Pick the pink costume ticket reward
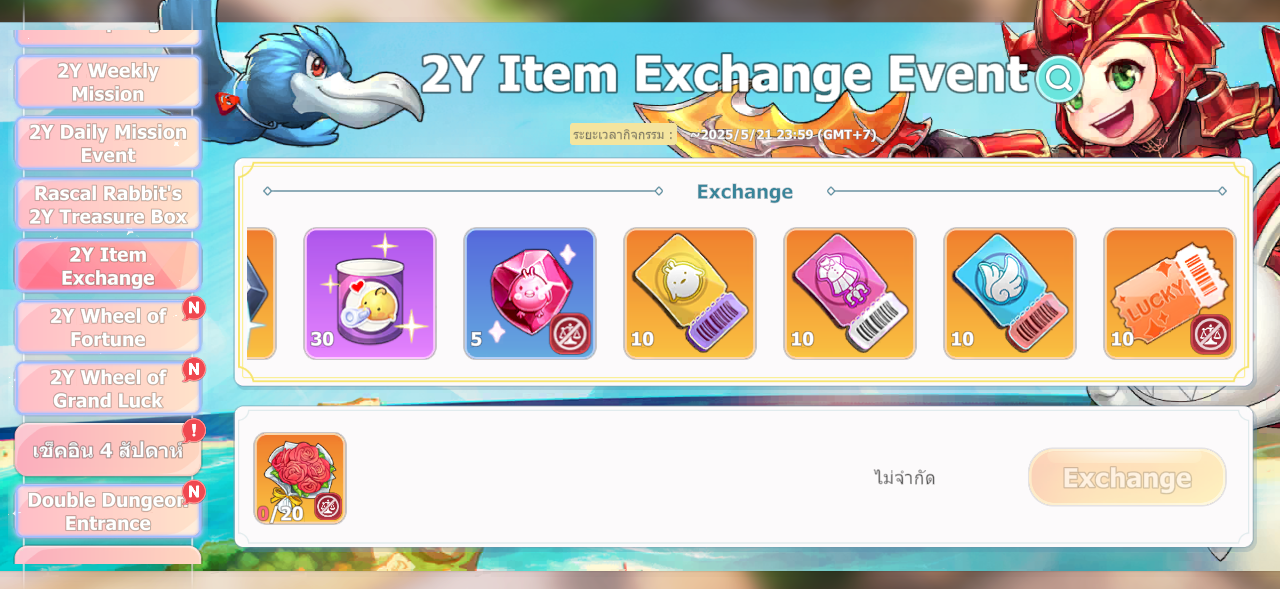Image resolution: width=1280 pixels, height=589 pixels. point(850,294)
